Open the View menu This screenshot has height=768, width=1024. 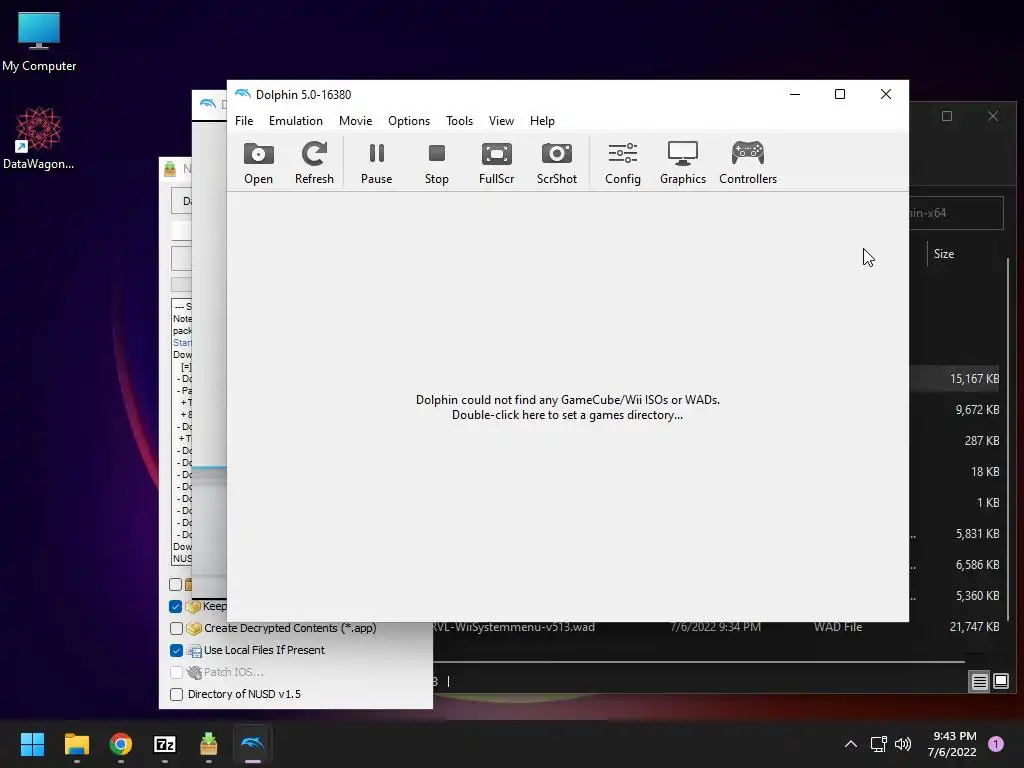501,121
